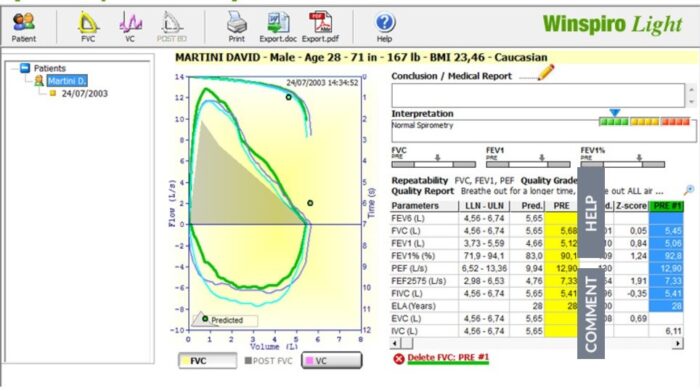700x391 pixels.
Task: Collapse the Patients tree root
Action: [x=15, y=68]
